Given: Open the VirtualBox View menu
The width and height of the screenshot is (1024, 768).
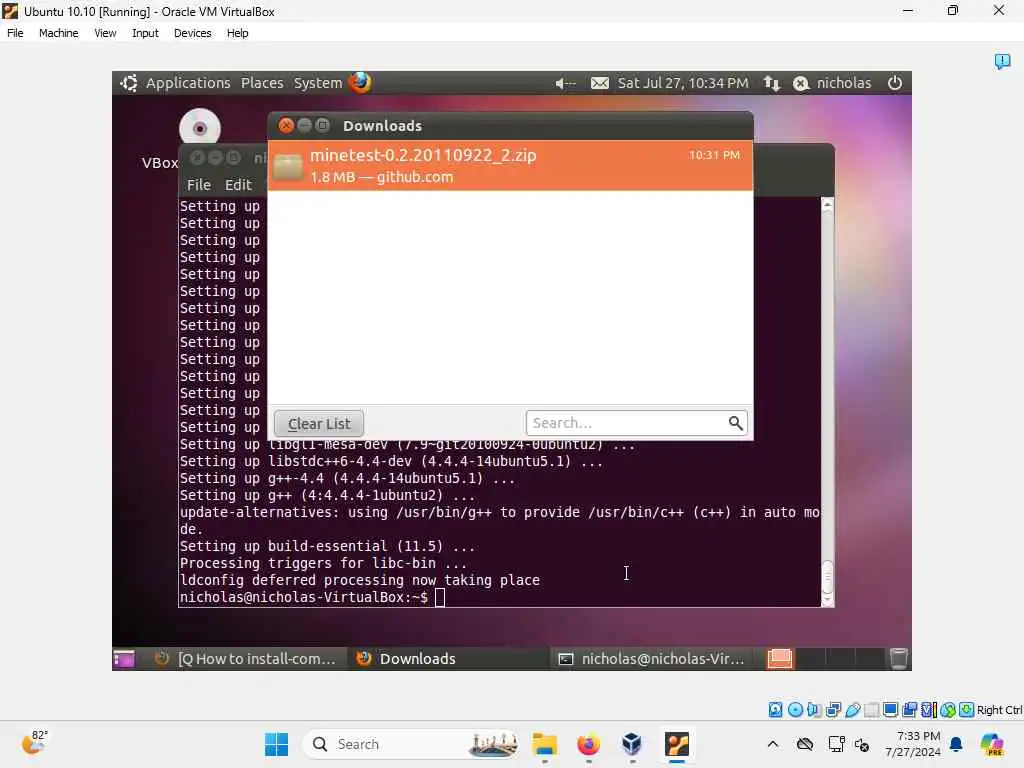Looking at the screenshot, I should pyautogui.click(x=105, y=33).
